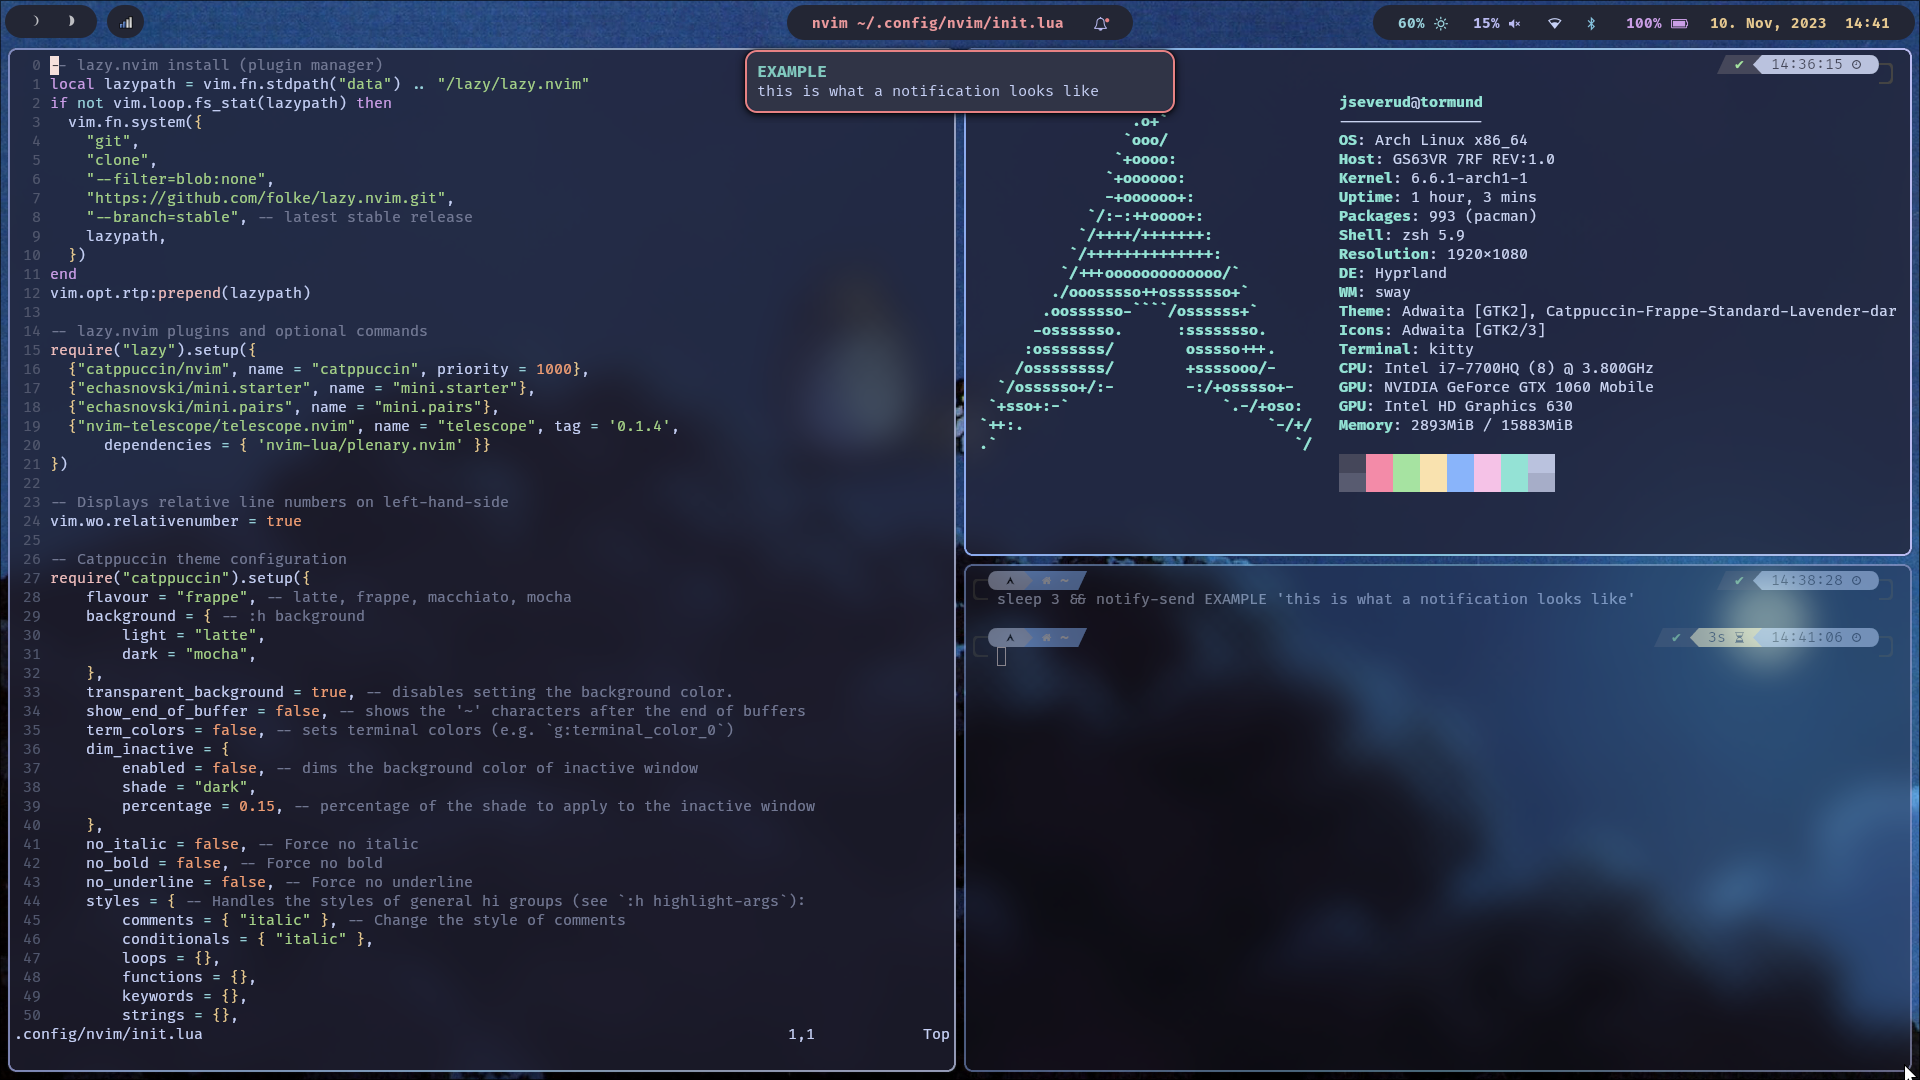Click the sleep 3 && notify-send command text
Image resolution: width=1920 pixels, height=1080 pixels.
1315,599
